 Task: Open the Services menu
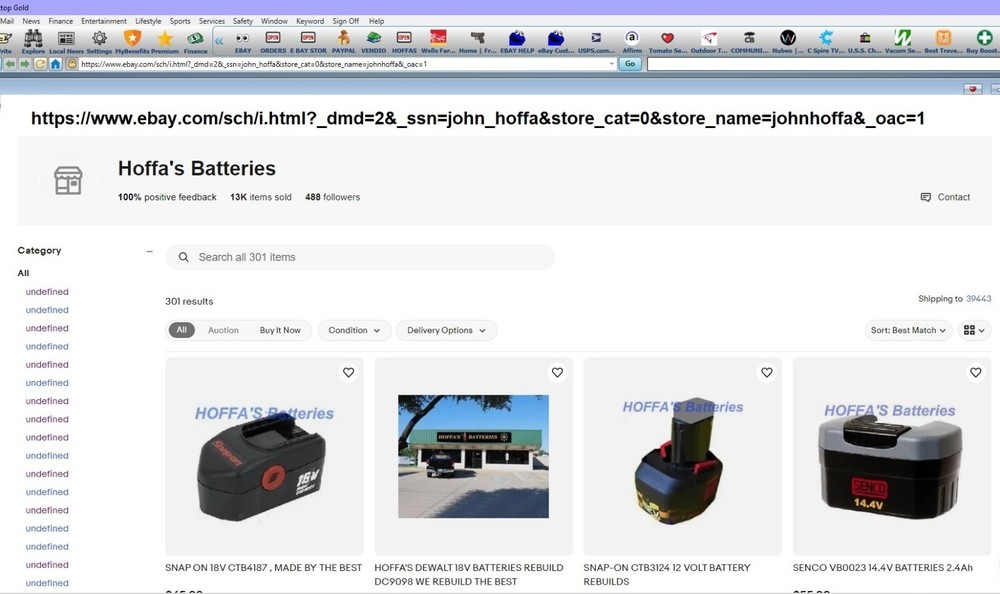(x=212, y=21)
